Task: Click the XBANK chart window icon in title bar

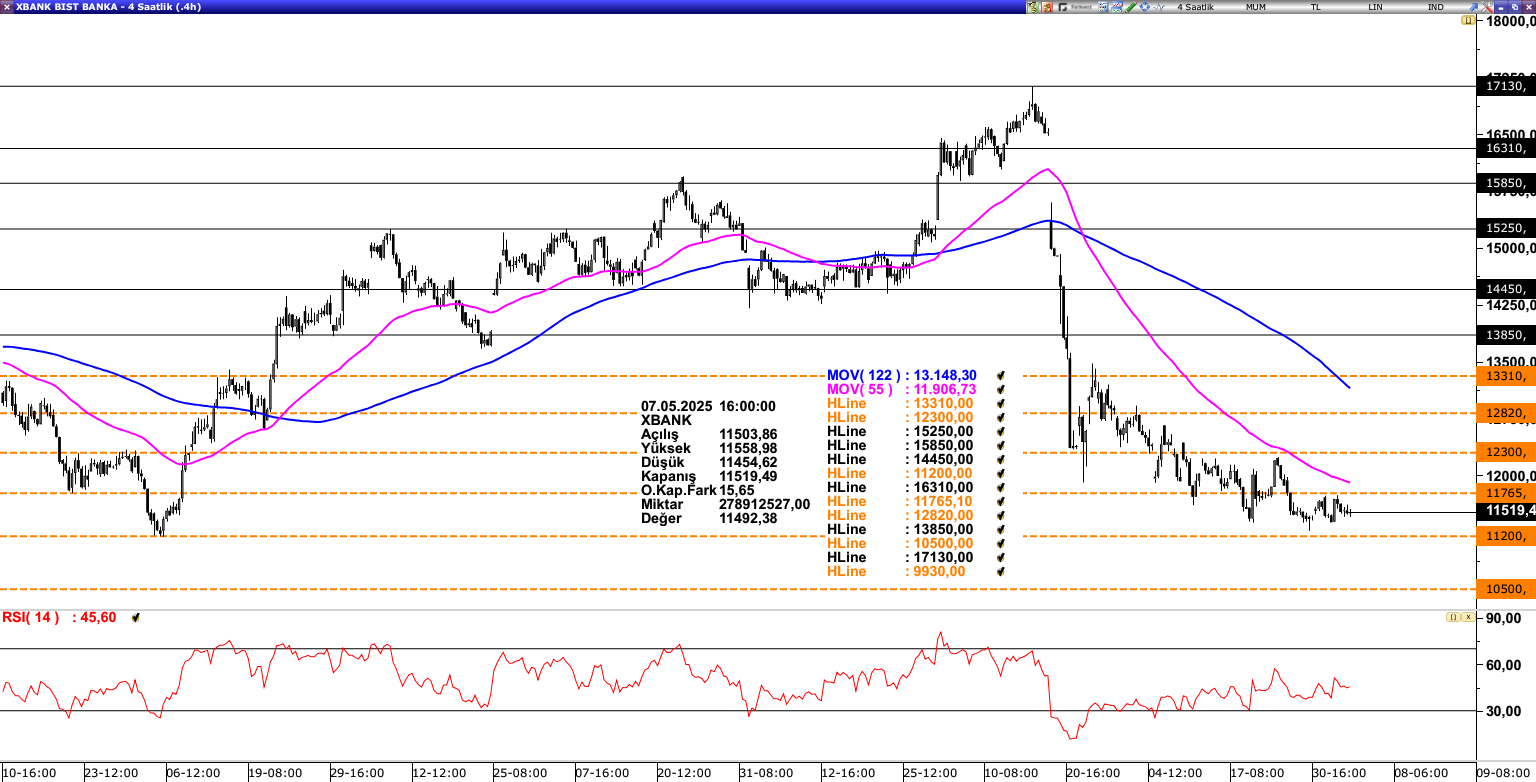Action: 7,7
